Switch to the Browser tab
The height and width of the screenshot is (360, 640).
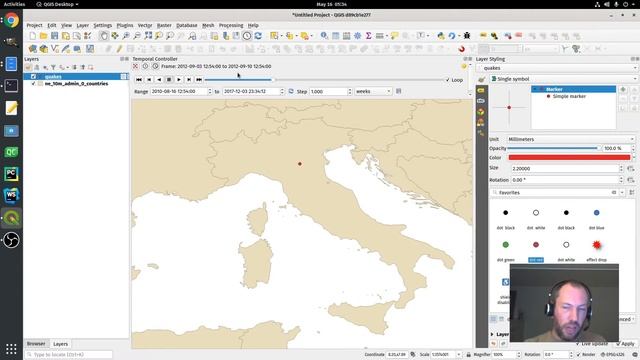pyautogui.click(x=36, y=344)
